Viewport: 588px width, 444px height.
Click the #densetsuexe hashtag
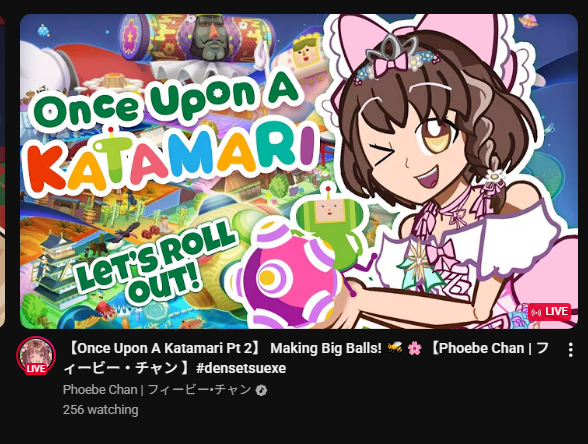coord(241,368)
